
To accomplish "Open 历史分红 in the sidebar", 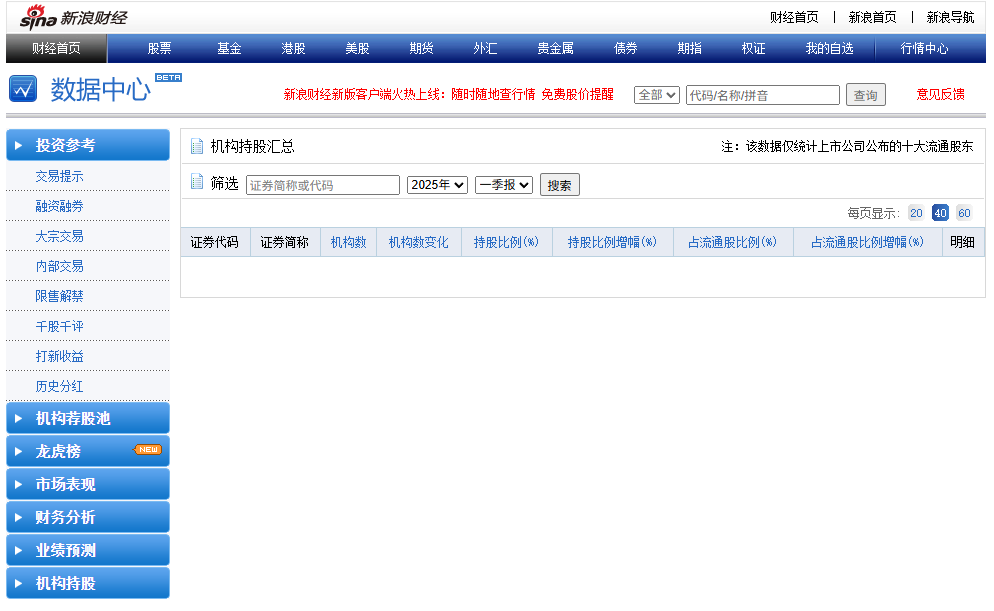I will coord(59,386).
